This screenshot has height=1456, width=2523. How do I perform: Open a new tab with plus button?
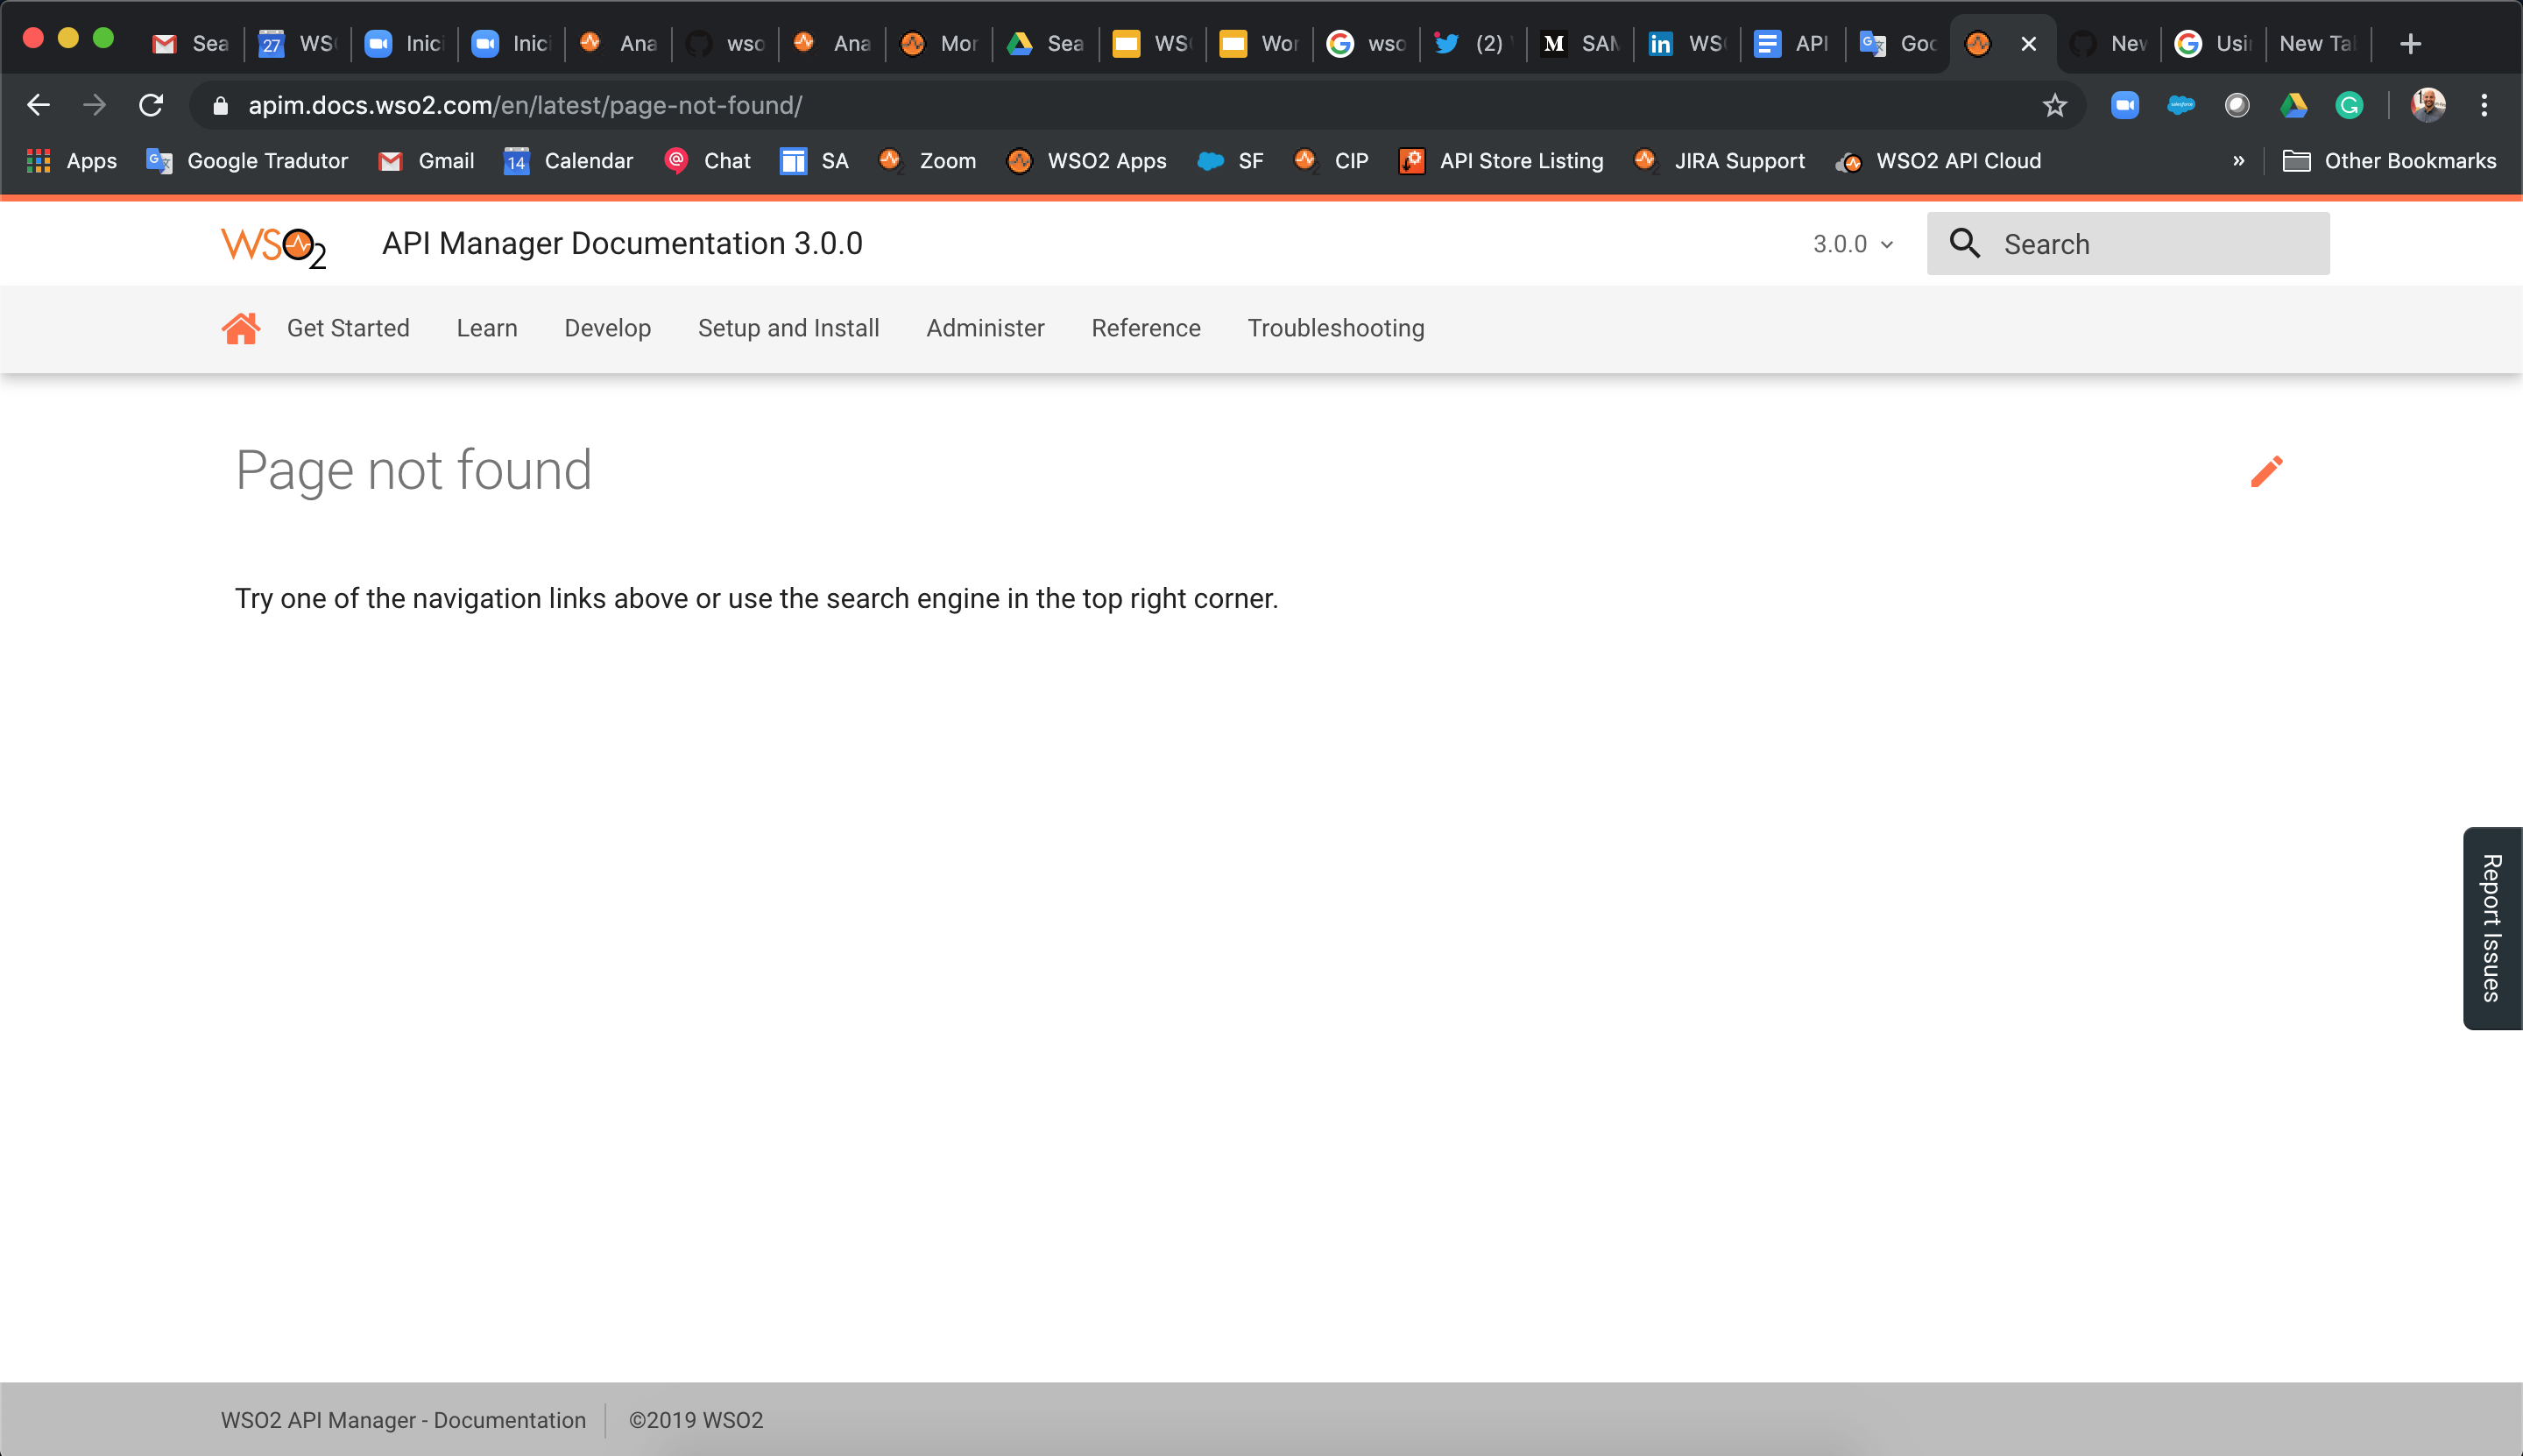click(x=2411, y=44)
